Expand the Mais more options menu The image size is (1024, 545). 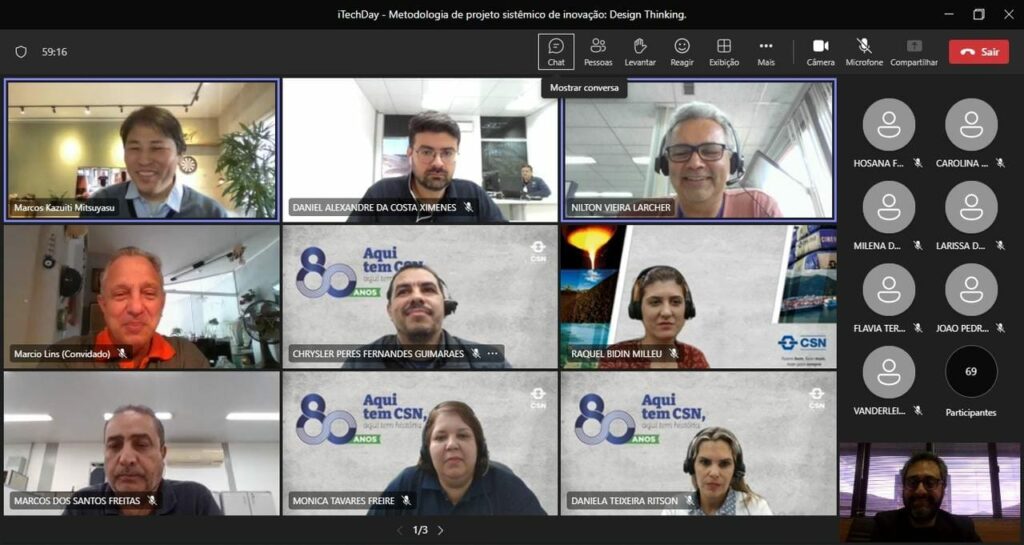[x=766, y=51]
